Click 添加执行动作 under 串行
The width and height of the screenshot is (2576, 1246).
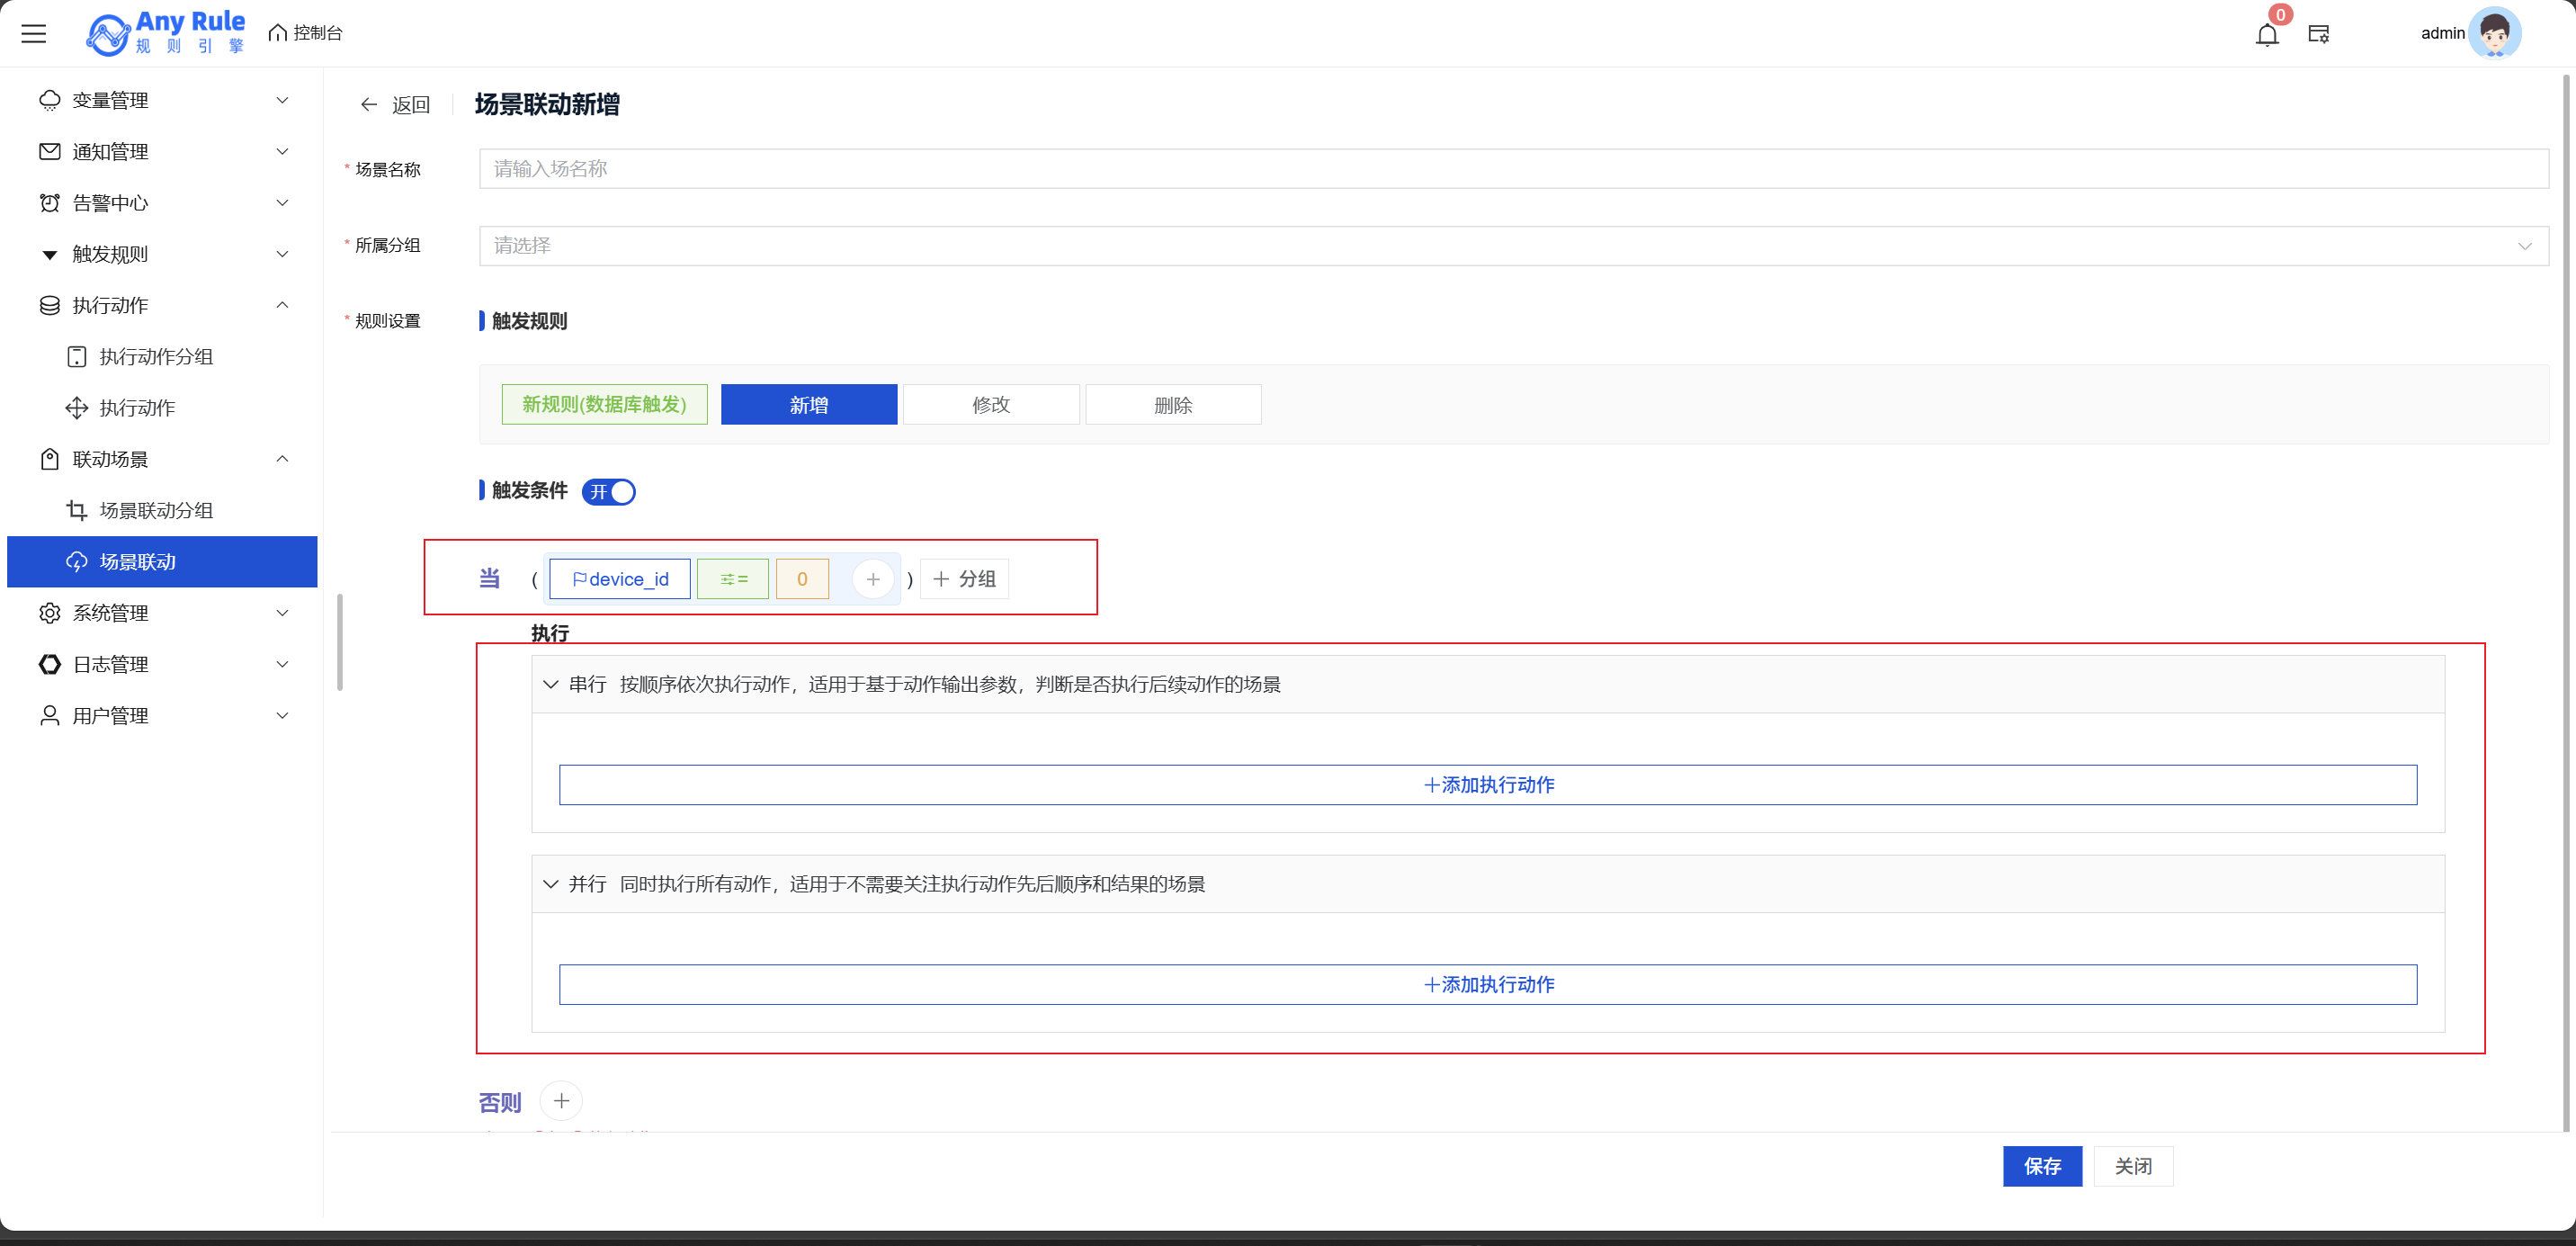point(1487,785)
